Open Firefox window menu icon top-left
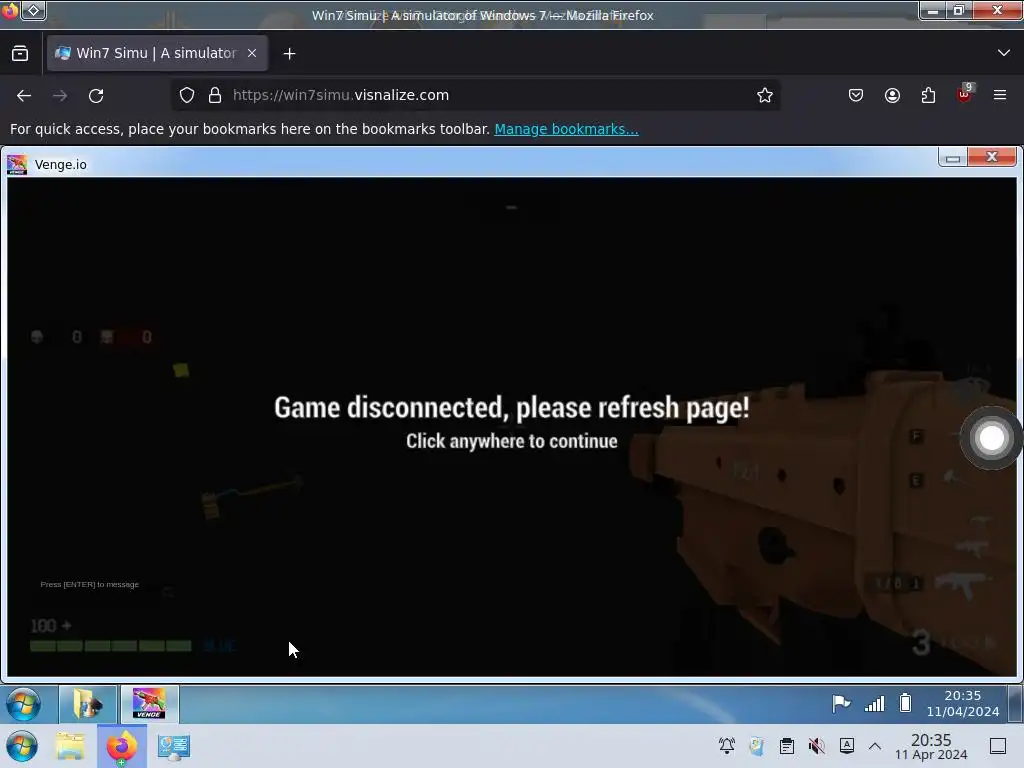The height and width of the screenshot is (768, 1024). pos(9,10)
